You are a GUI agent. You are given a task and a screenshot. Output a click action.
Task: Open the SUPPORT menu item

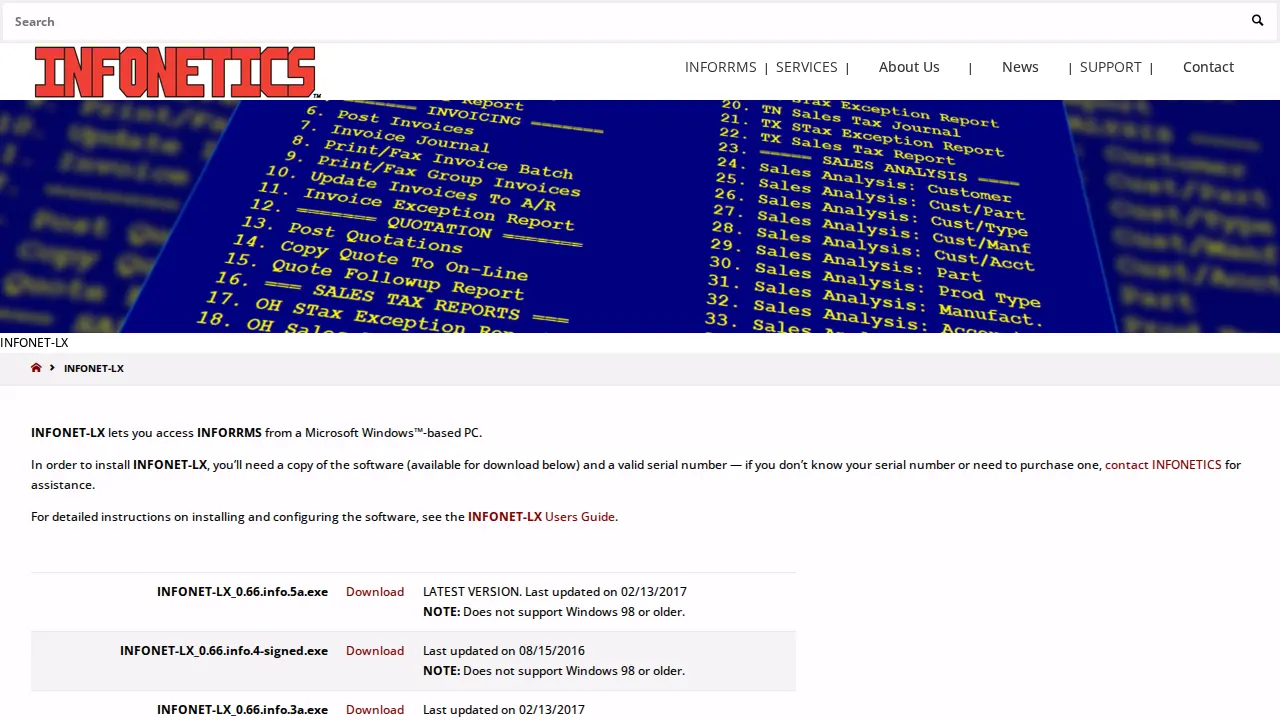1110,67
